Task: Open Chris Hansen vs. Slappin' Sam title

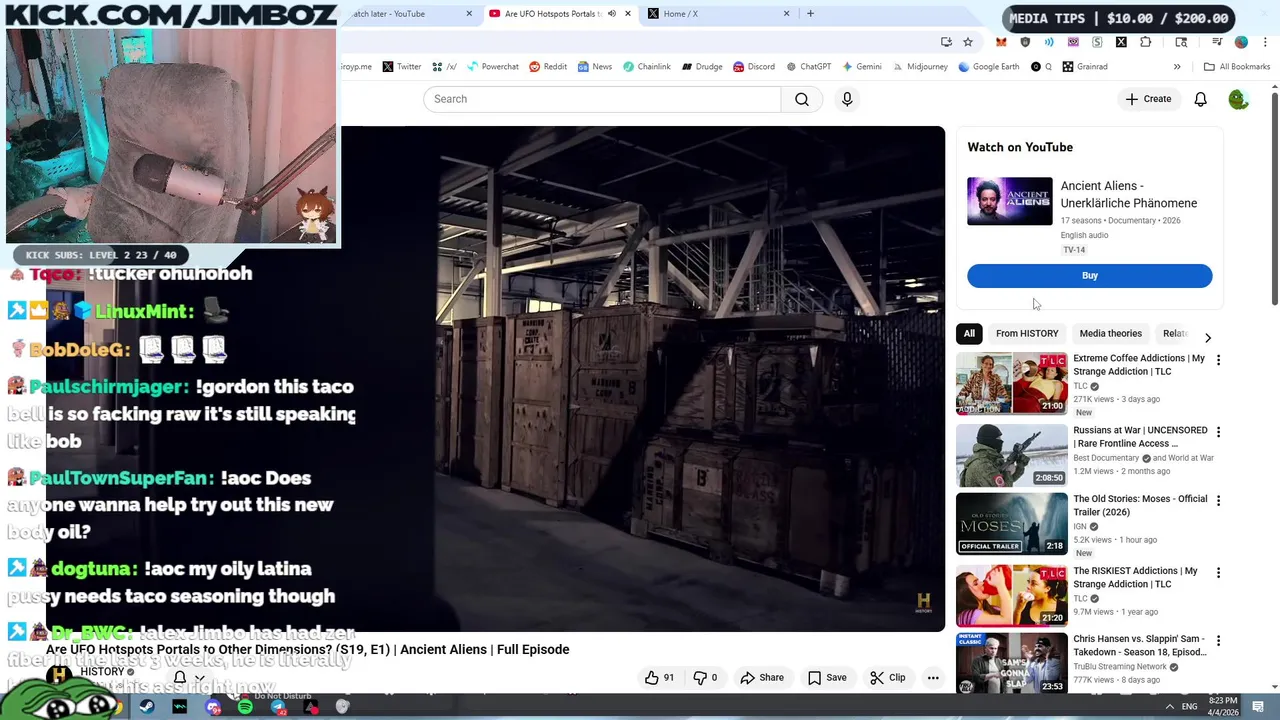Action: point(1140,645)
